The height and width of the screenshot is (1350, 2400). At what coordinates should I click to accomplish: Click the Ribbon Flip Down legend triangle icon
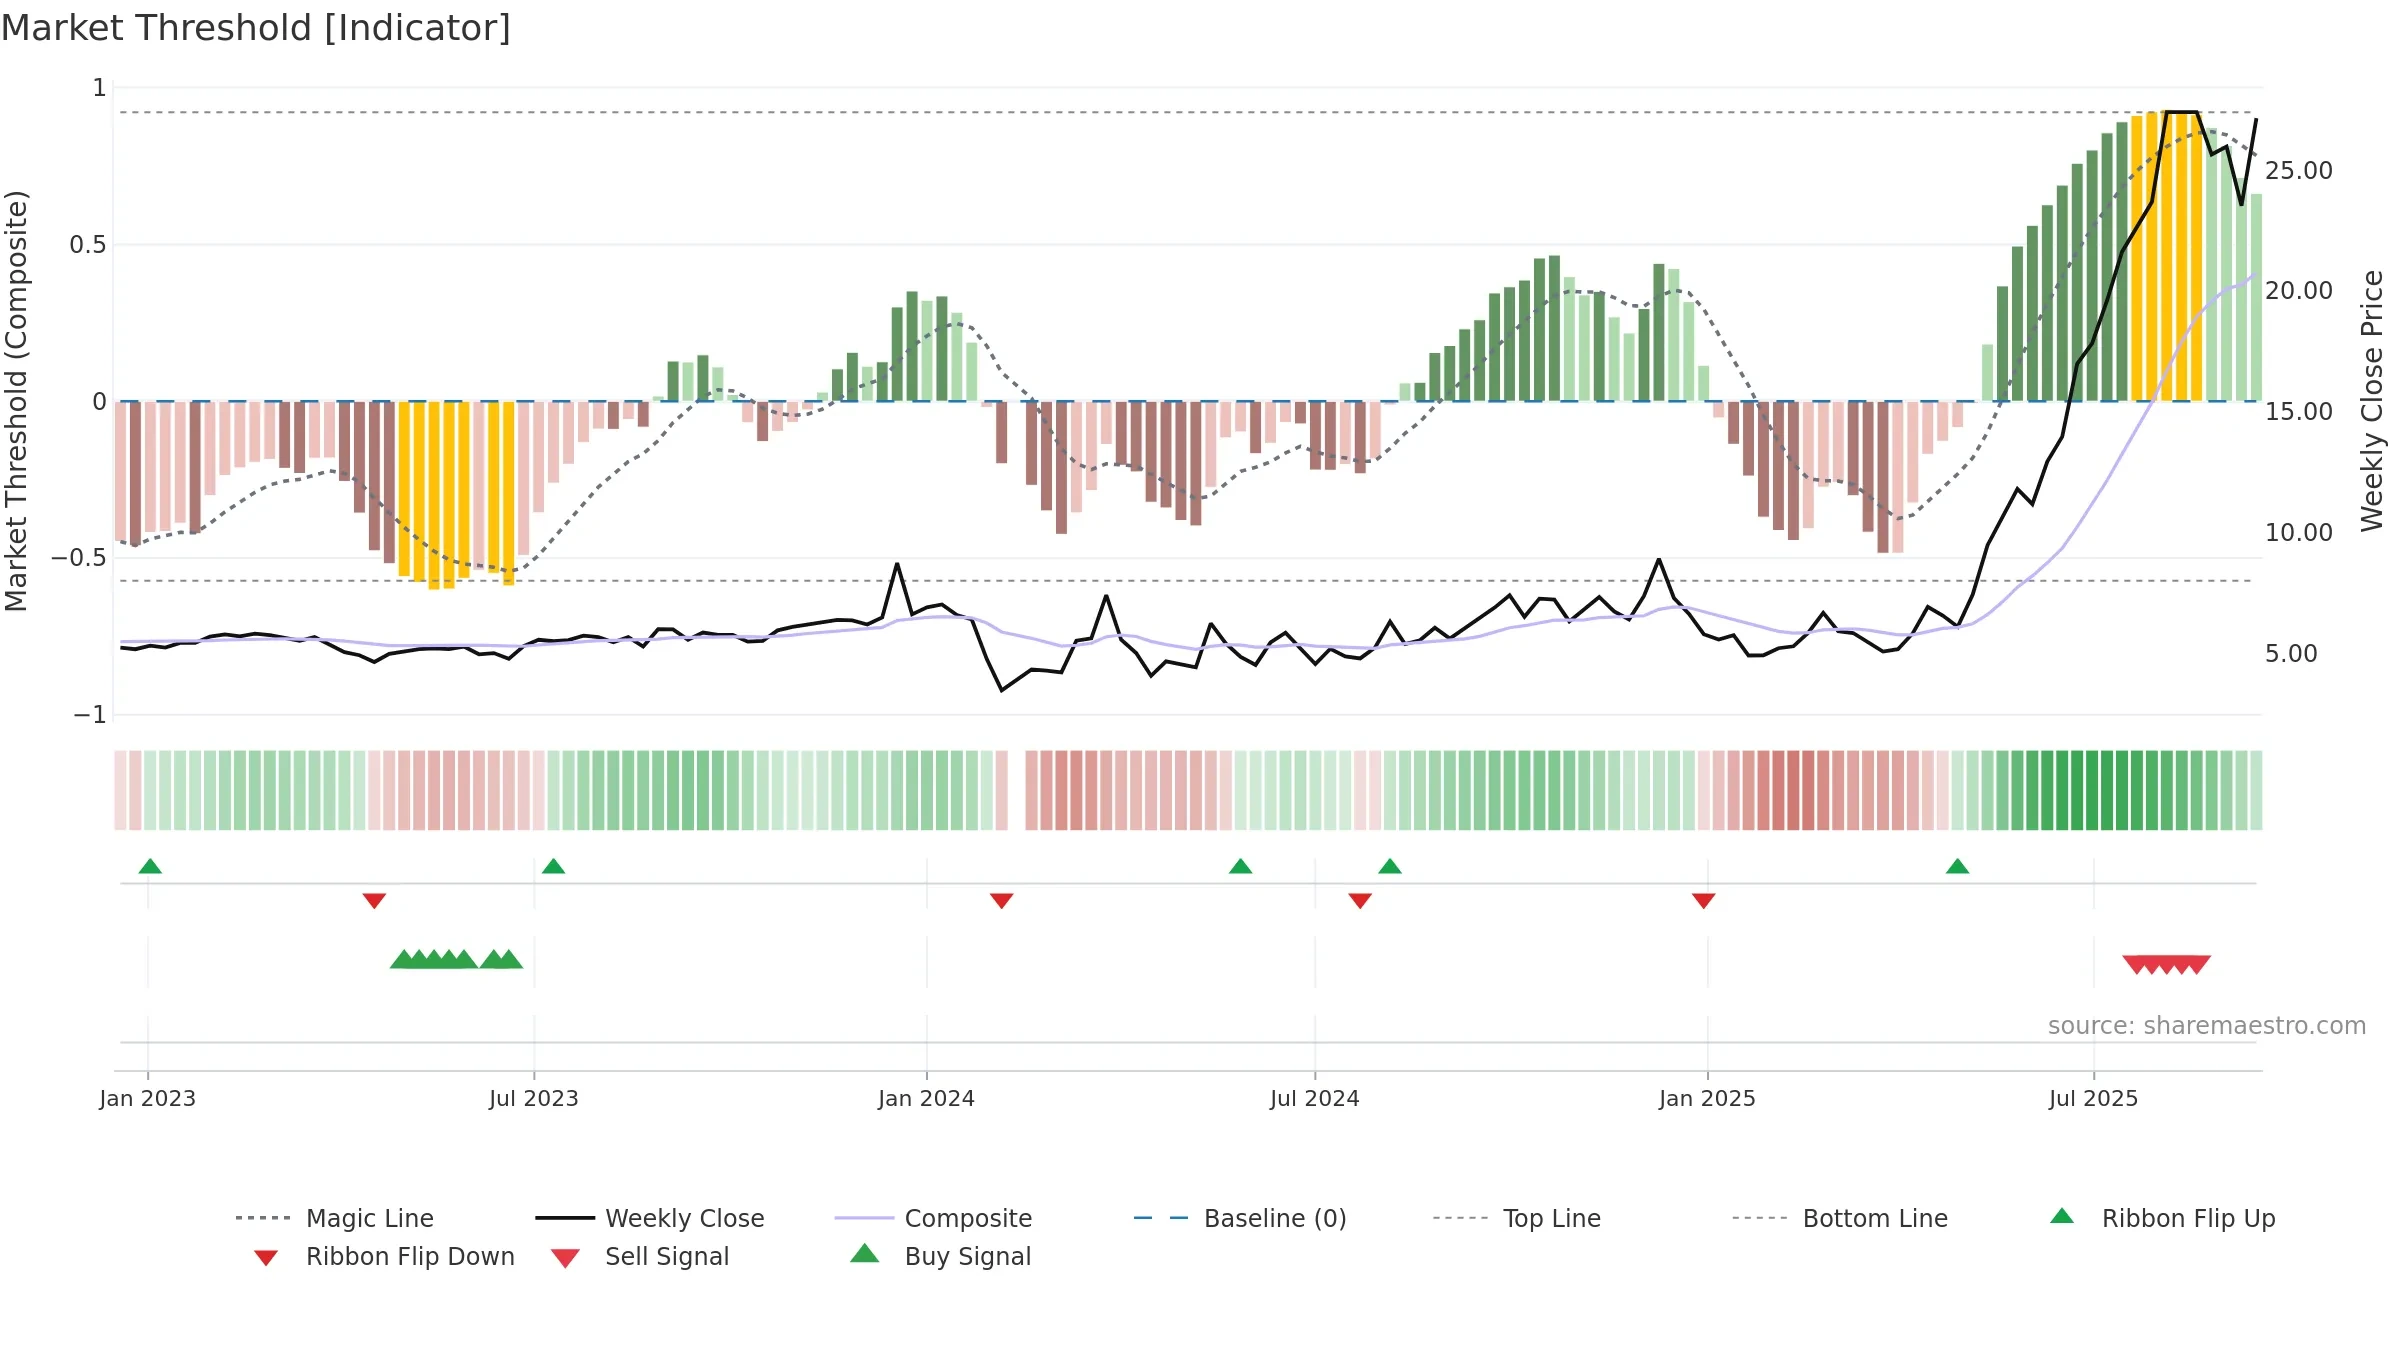click(x=265, y=1258)
